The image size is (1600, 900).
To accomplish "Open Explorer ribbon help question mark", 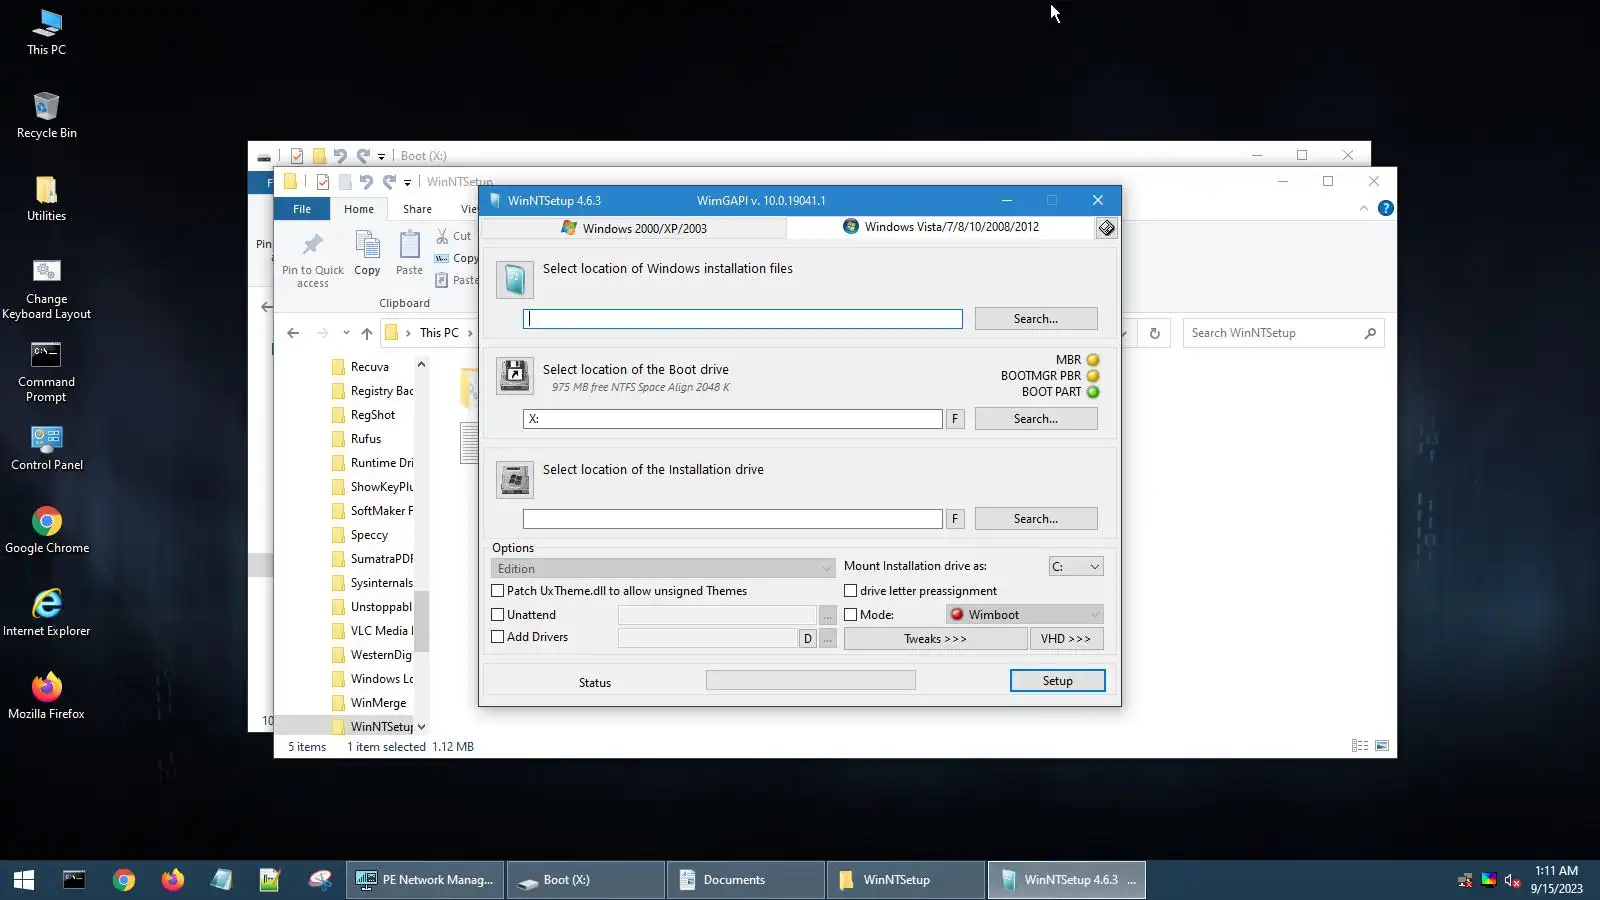I will (1385, 208).
